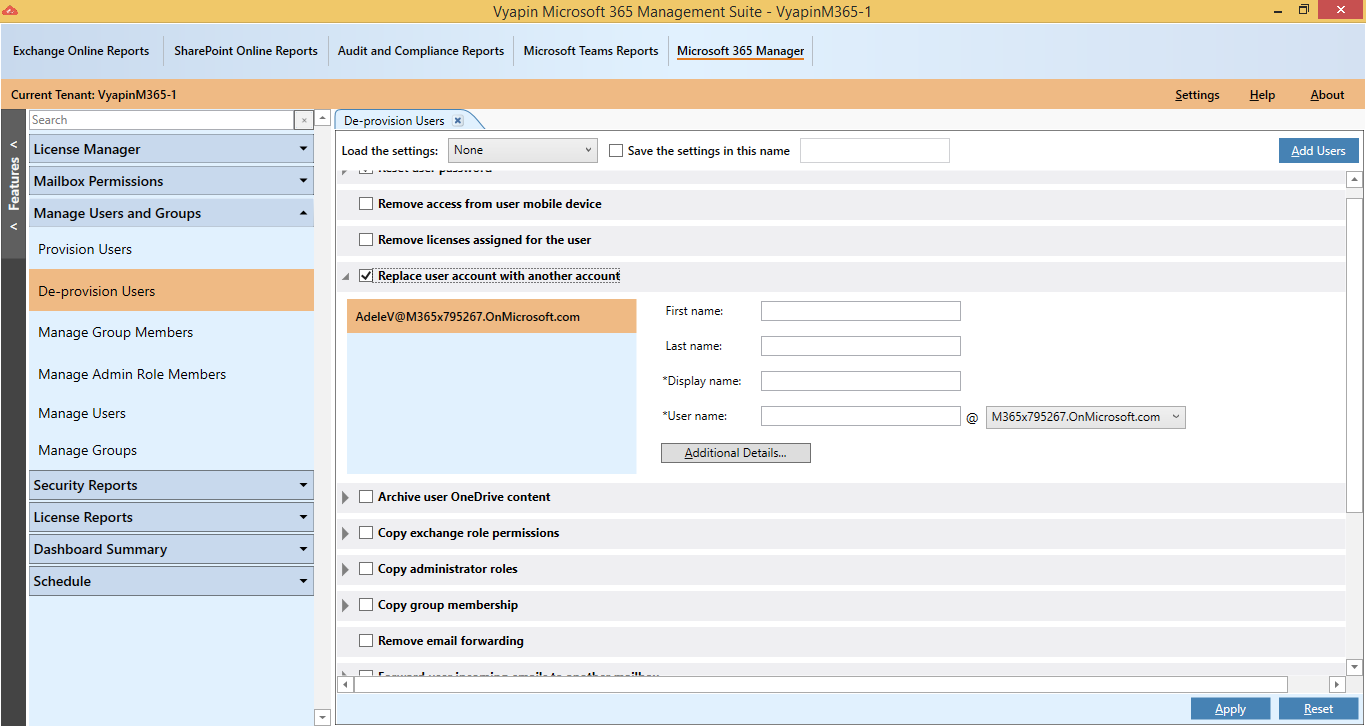Expand the License Manager section
Viewport: 1366px width, 728px height.
pyautogui.click(x=171, y=149)
